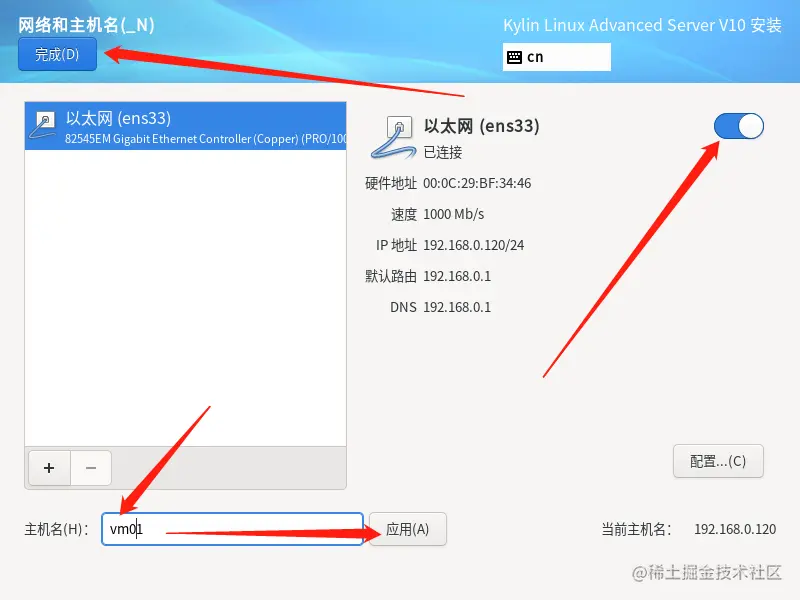Add a network device with plus icon

coord(49,468)
